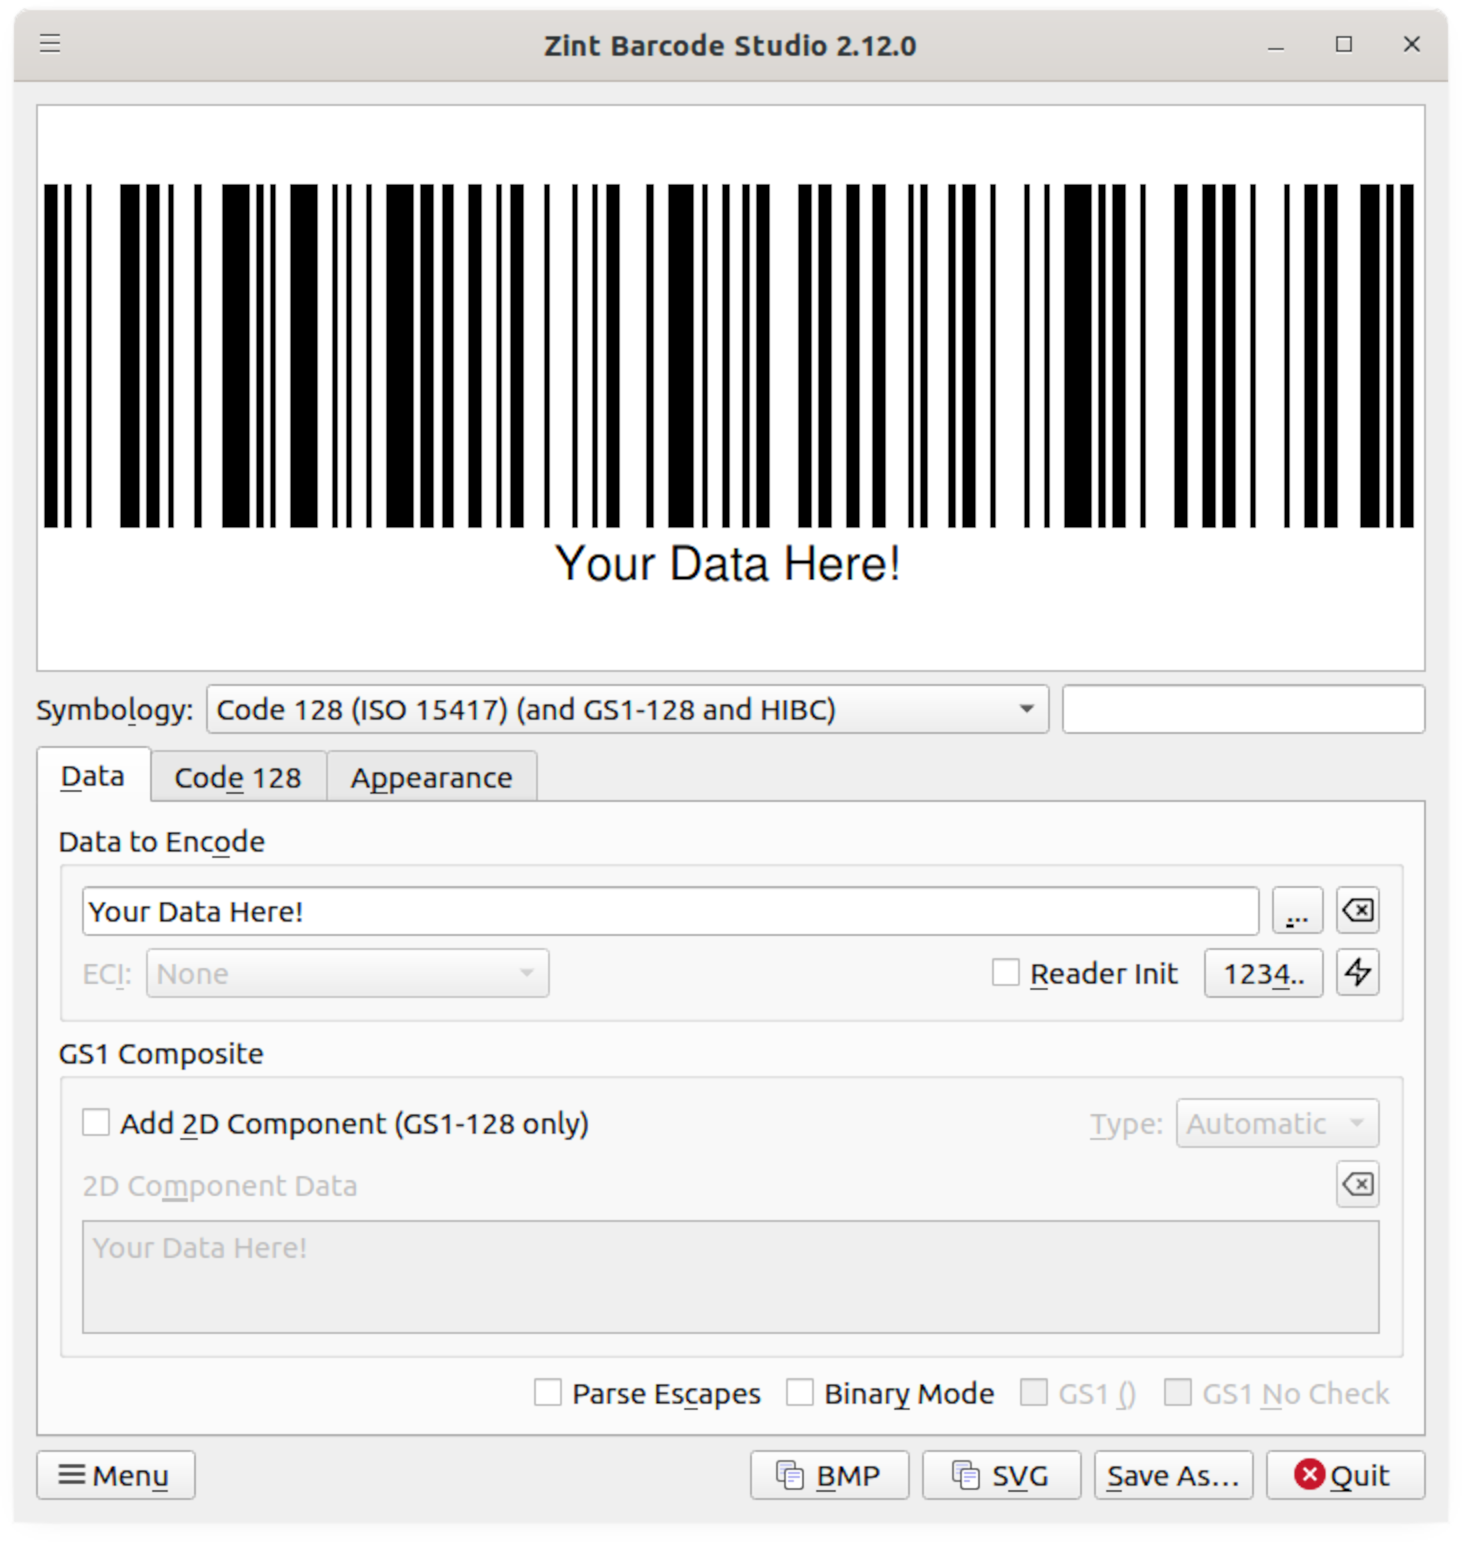1462x1542 pixels.
Task: Quit the application with Quit button
Action: tap(1345, 1475)
